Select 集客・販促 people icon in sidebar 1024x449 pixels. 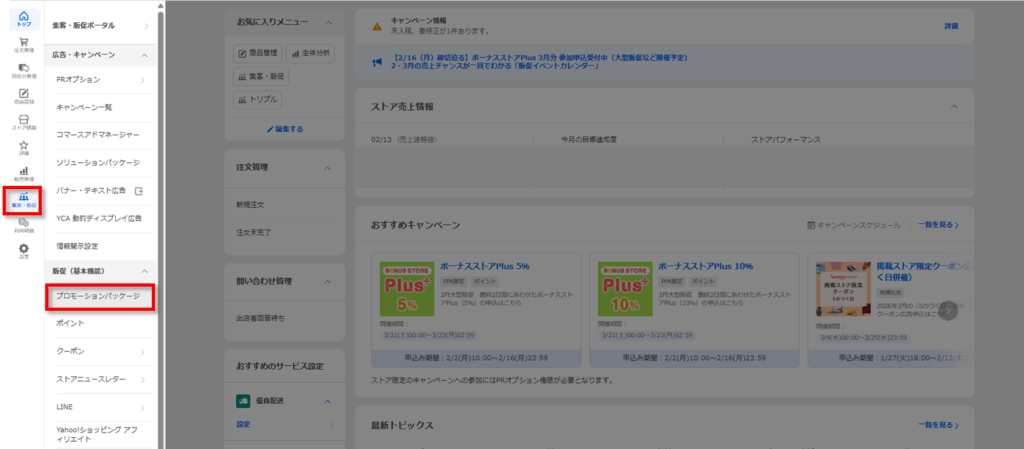coord(24,199)
